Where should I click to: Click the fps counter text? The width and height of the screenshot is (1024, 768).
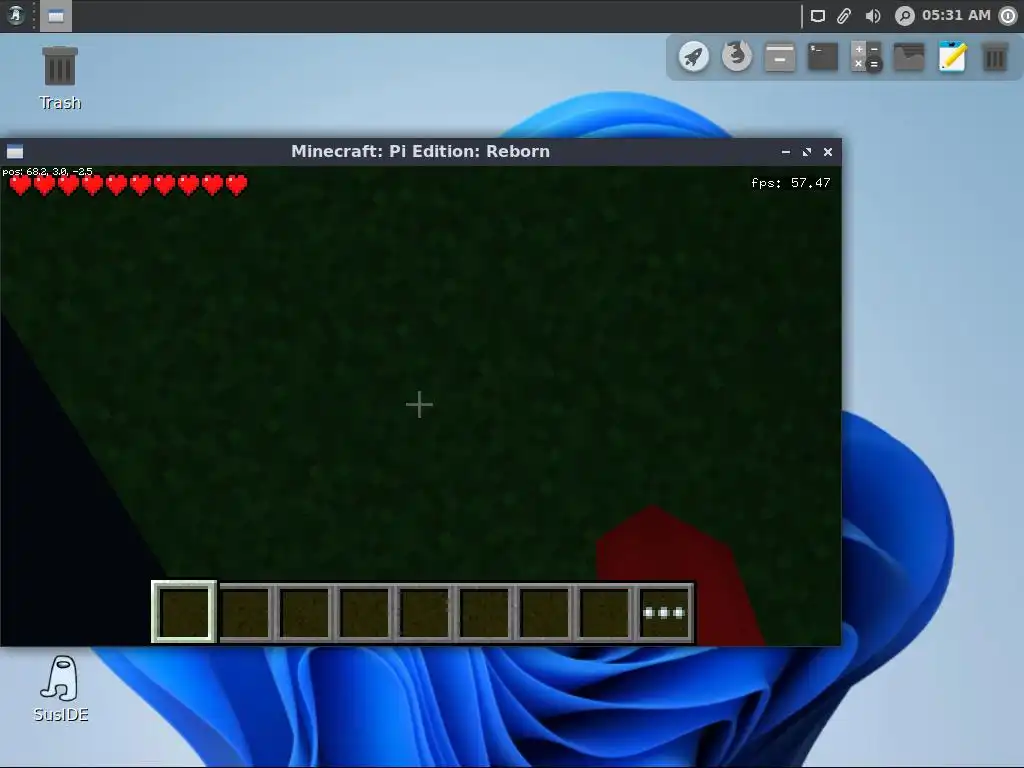[791, 183]
